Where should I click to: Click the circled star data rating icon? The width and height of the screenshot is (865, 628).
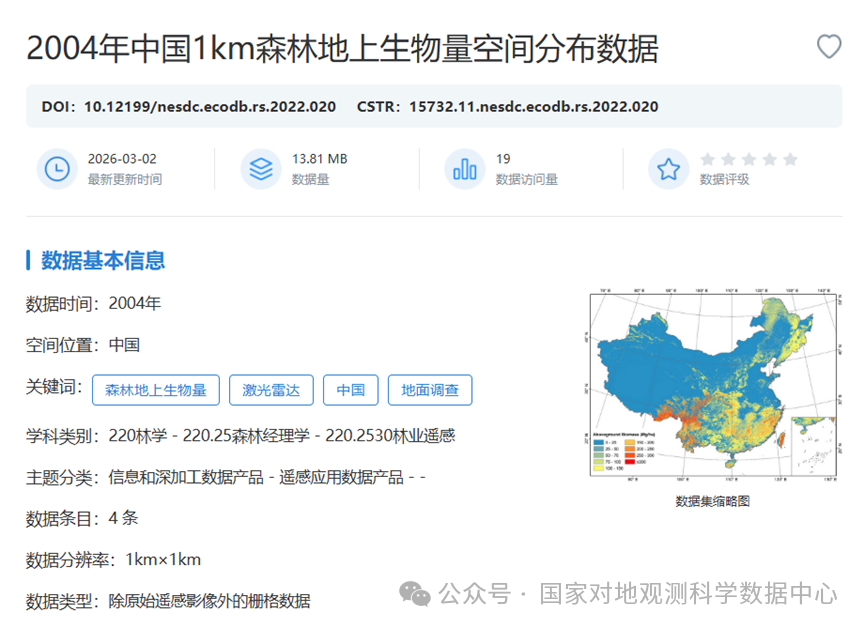669,168
